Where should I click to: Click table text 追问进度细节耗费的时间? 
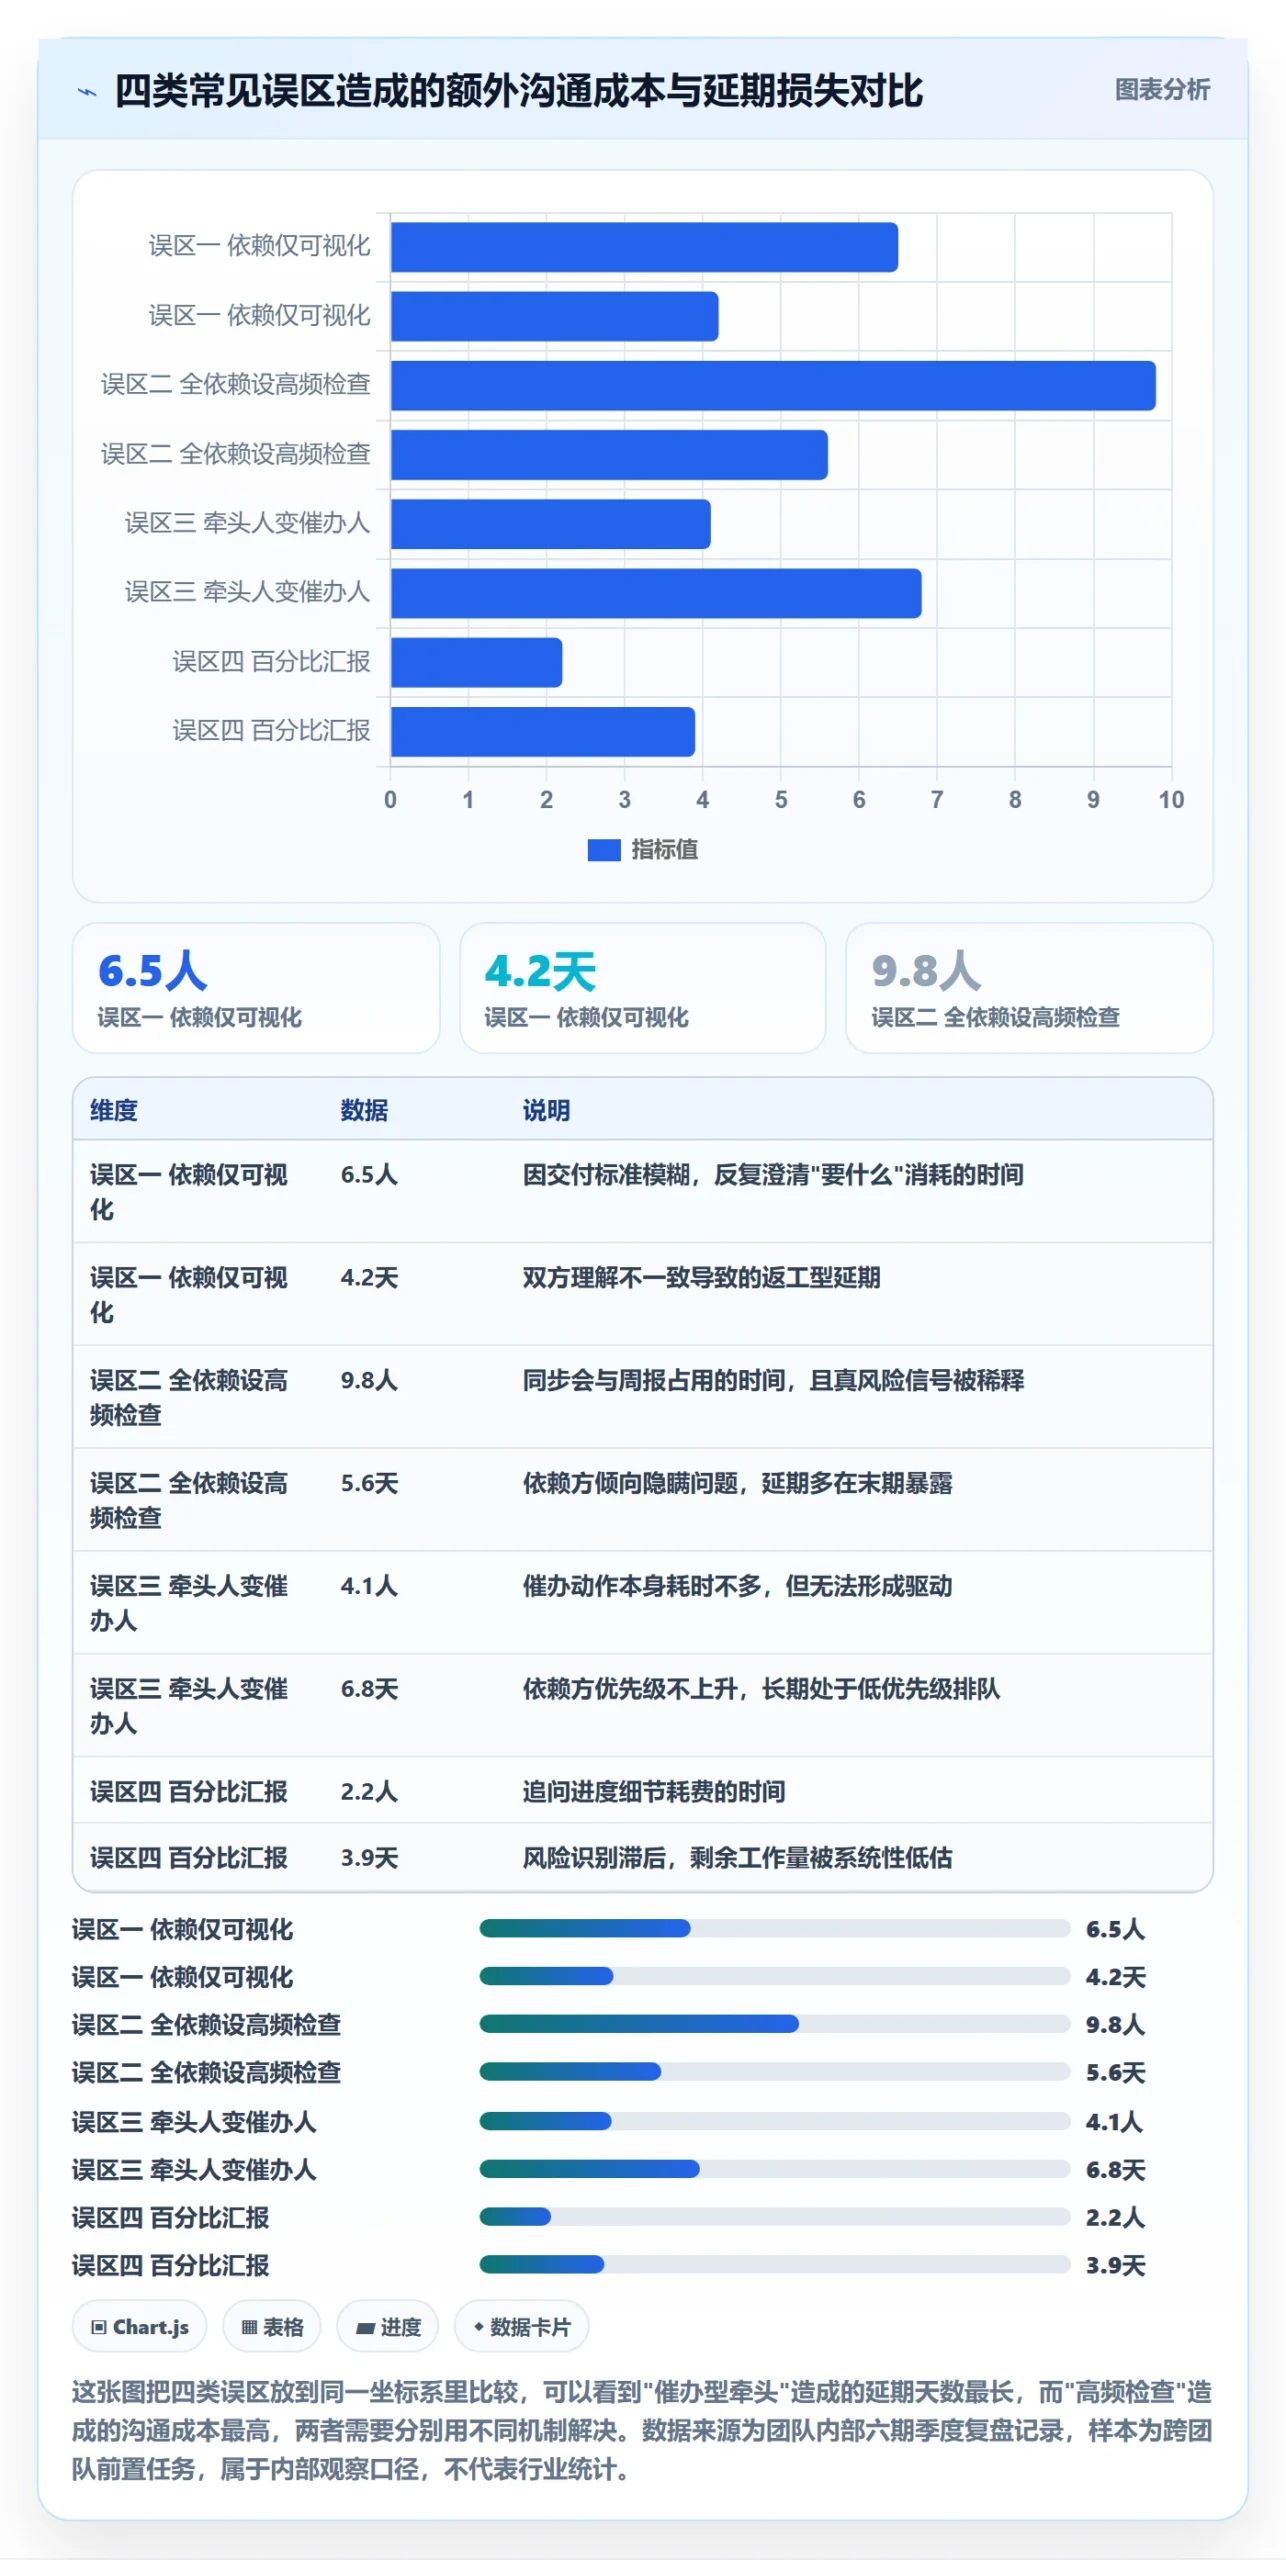pos(654,1792)
